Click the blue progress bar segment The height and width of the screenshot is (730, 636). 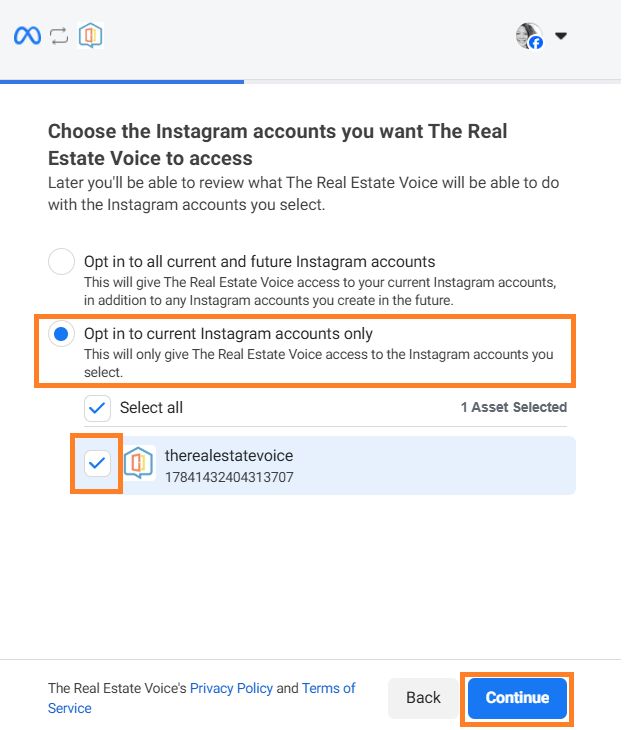[122, 82]
